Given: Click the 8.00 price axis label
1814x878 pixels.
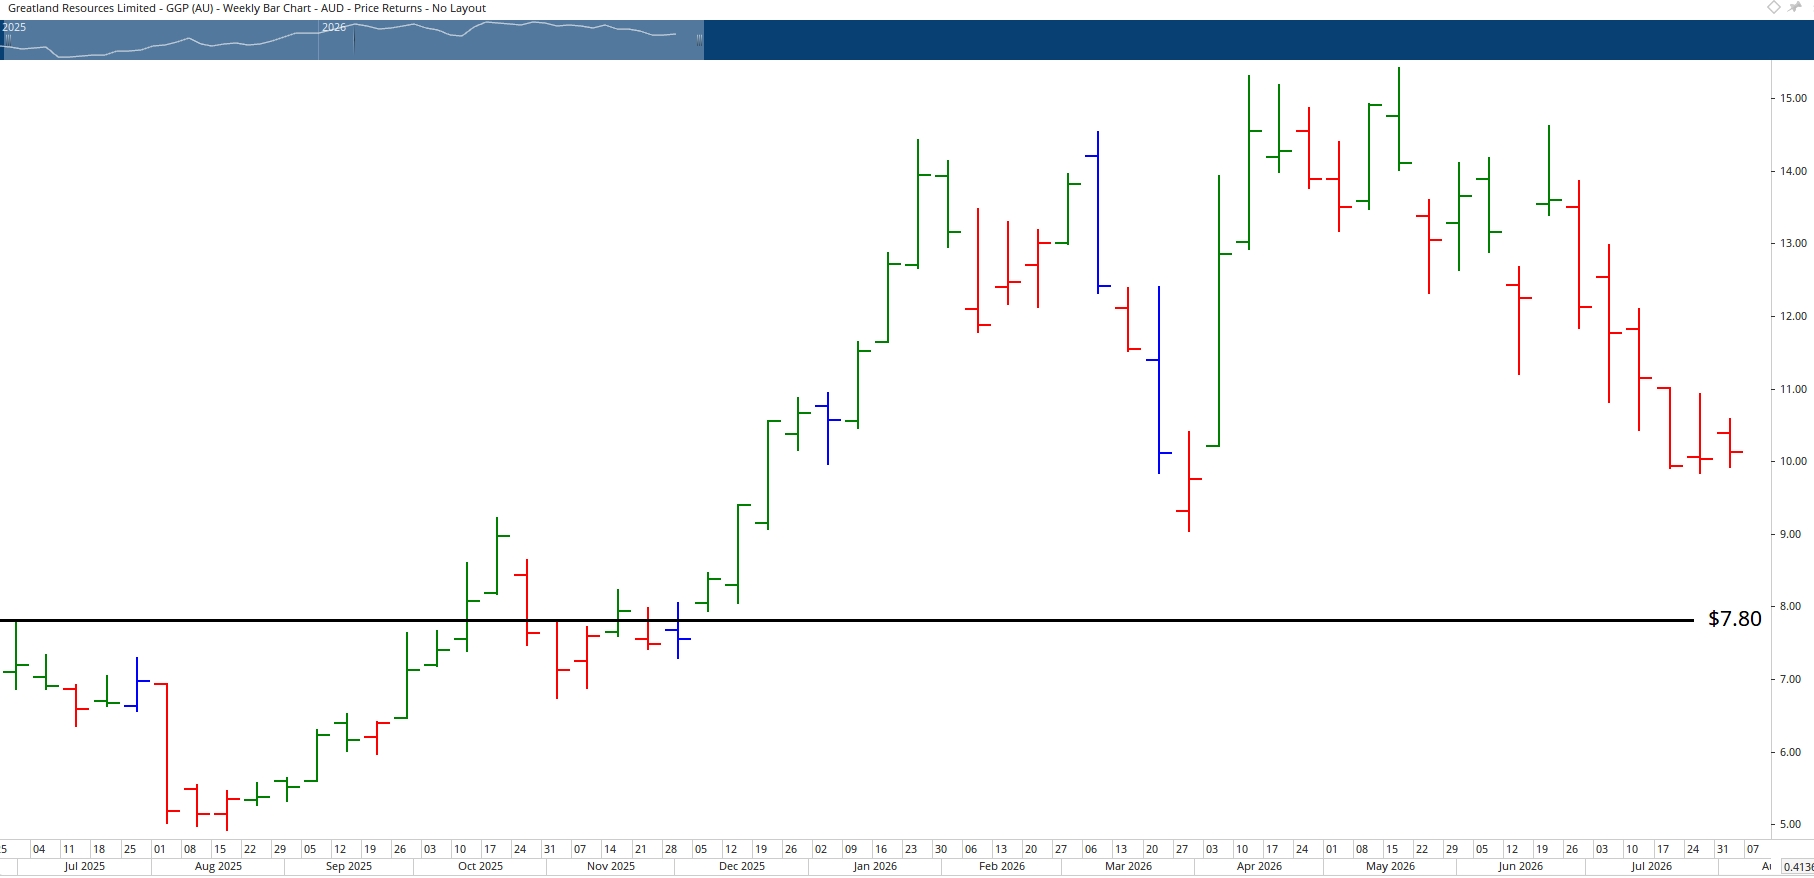Looking at the screenshot, I should (1790, 606).
